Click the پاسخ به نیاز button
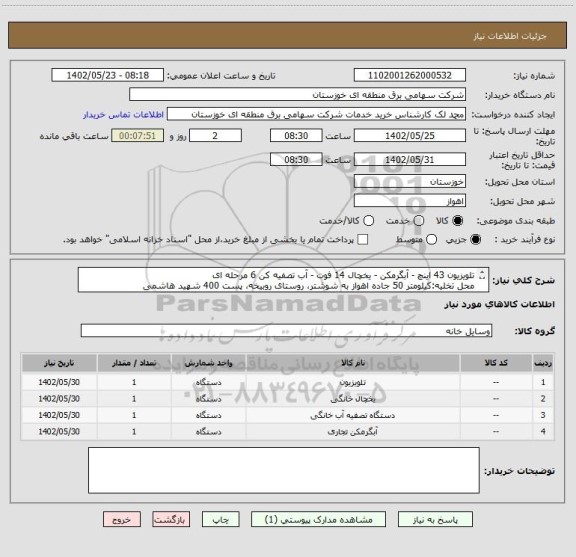The image size is (576, 557). 435,520
